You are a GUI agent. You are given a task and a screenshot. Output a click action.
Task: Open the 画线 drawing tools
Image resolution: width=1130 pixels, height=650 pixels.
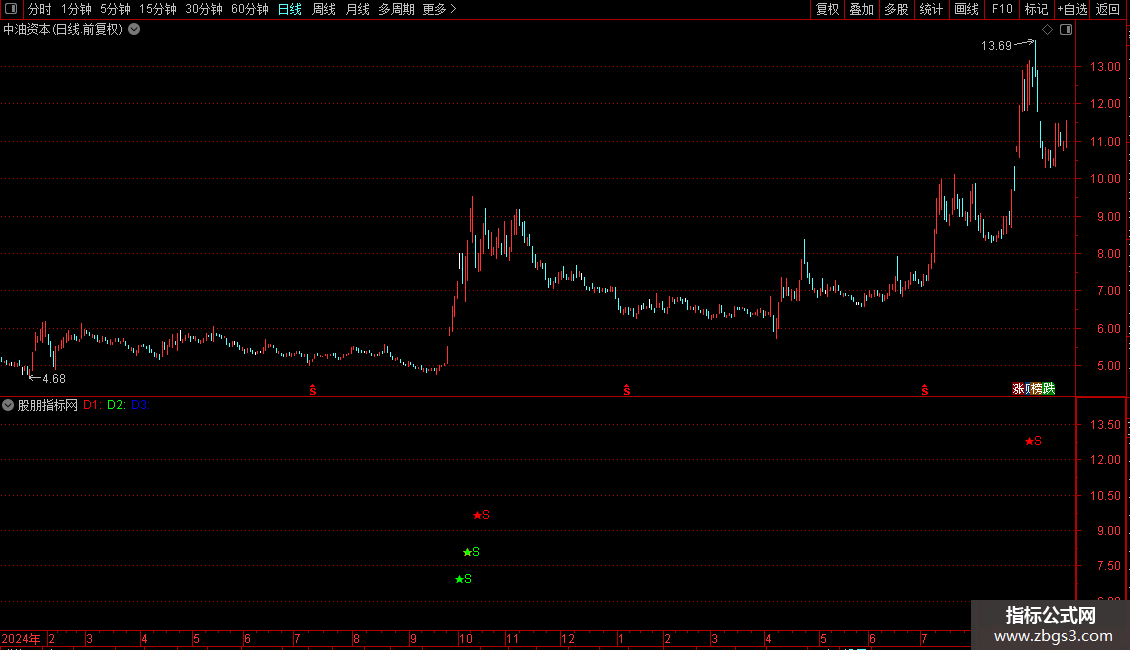tap(966, 9)
